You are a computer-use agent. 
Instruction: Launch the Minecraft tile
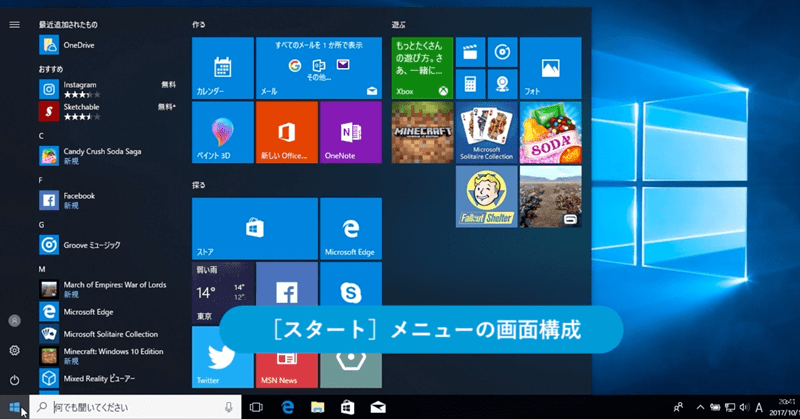click(x=422, y=132)
